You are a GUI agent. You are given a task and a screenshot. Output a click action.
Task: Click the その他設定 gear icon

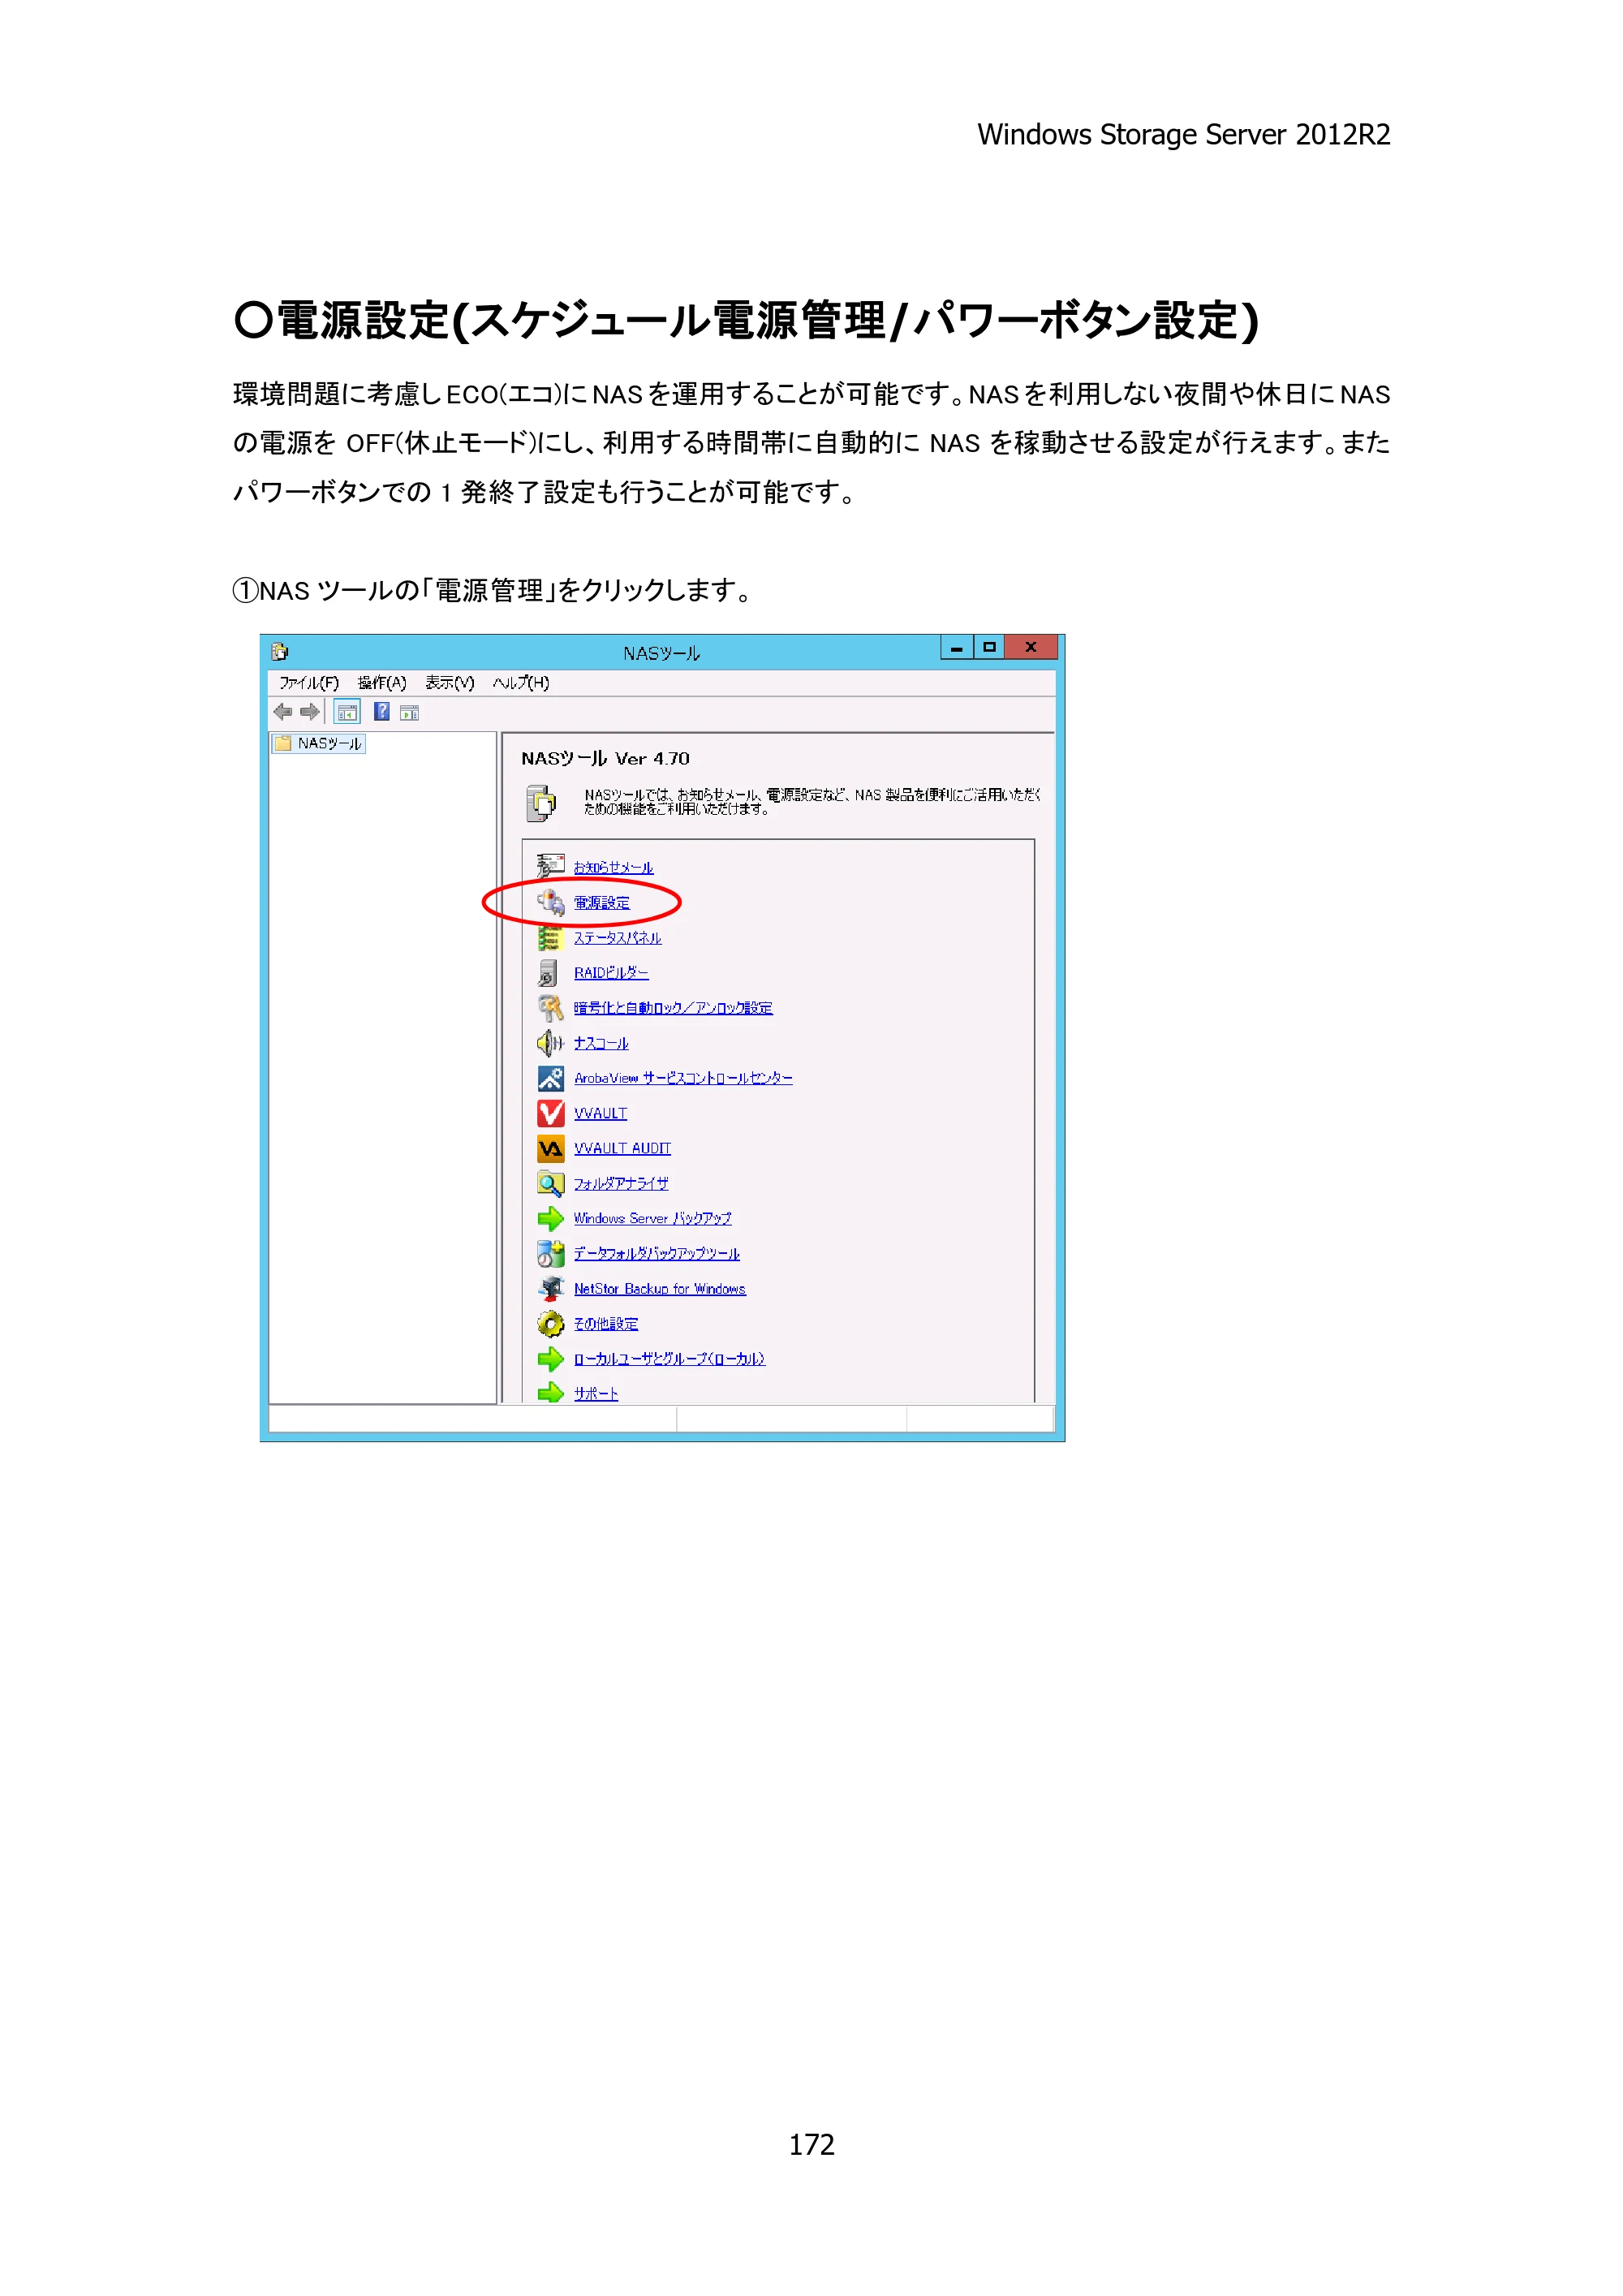[x=550, y=1323]
